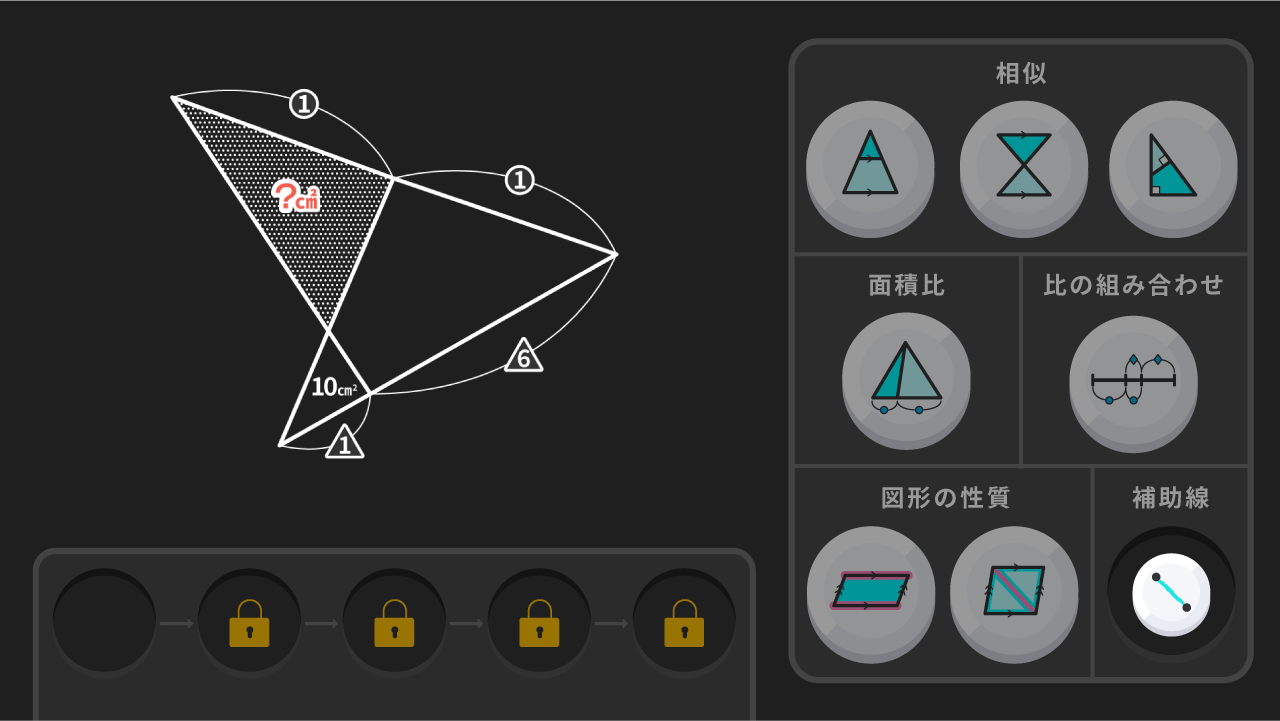This screenshot has width=1280, height=721.
Task: Click the second locked step slot
Action: click(249, 622)
